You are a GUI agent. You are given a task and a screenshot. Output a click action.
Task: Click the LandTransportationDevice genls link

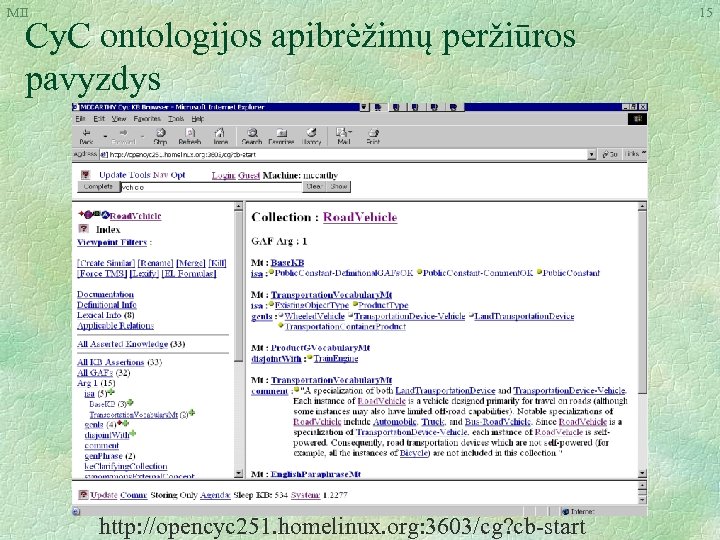[x=524, y=316]
